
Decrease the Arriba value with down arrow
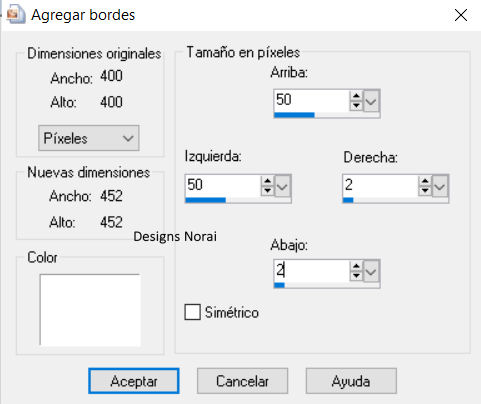tap(356, 106)
